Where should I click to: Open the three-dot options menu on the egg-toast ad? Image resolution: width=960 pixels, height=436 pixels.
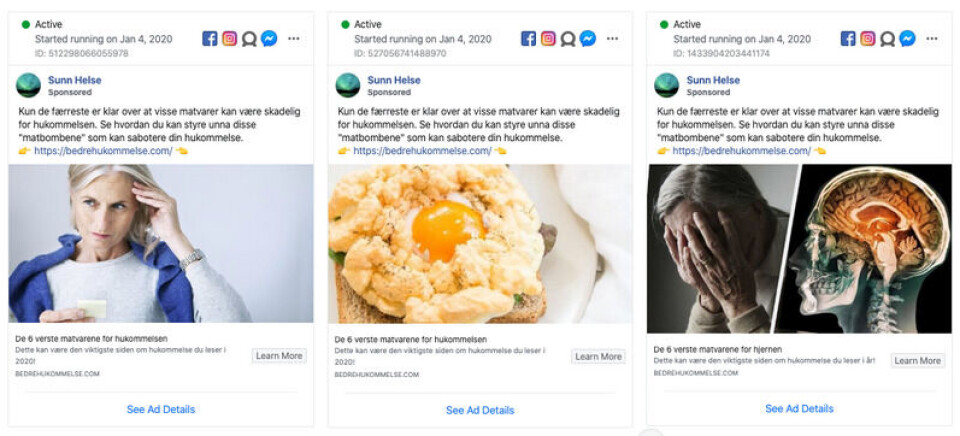(612, 39)
